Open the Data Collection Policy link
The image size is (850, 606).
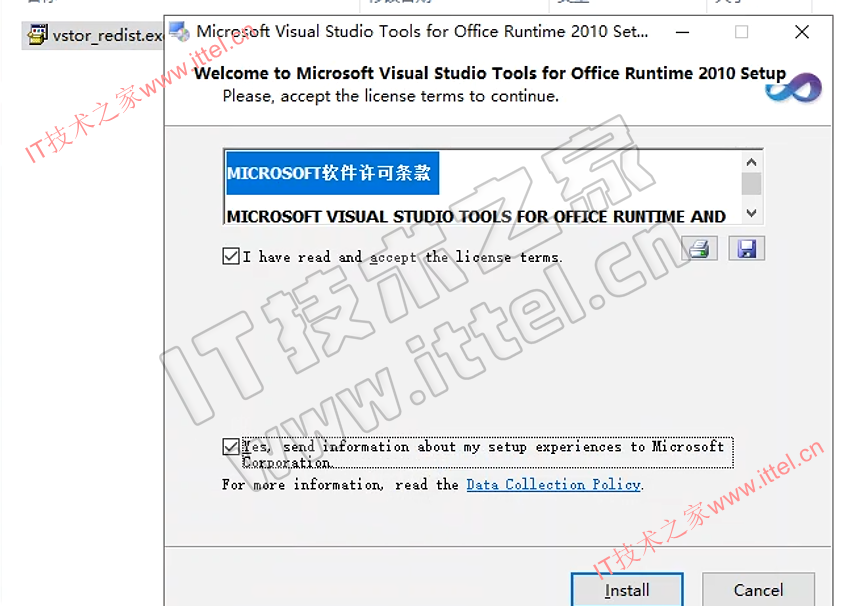553,485
